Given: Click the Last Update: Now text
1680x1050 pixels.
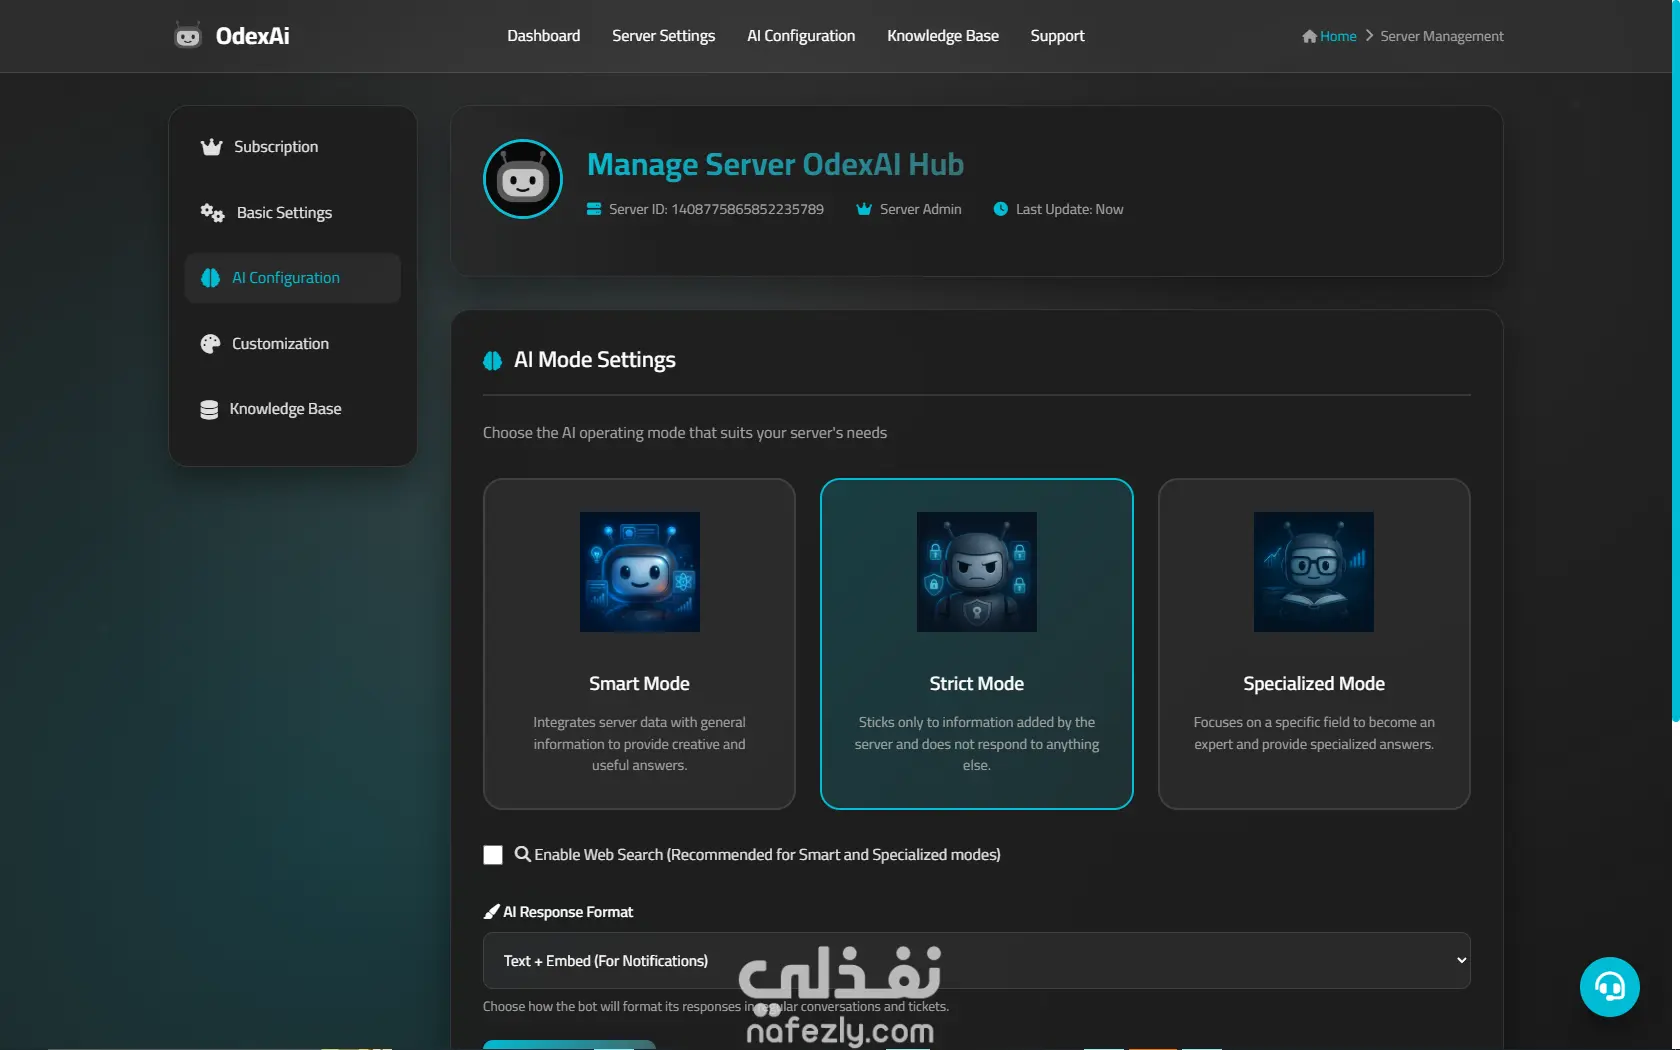Looking at the screenshot, I should click(1070, 209).
